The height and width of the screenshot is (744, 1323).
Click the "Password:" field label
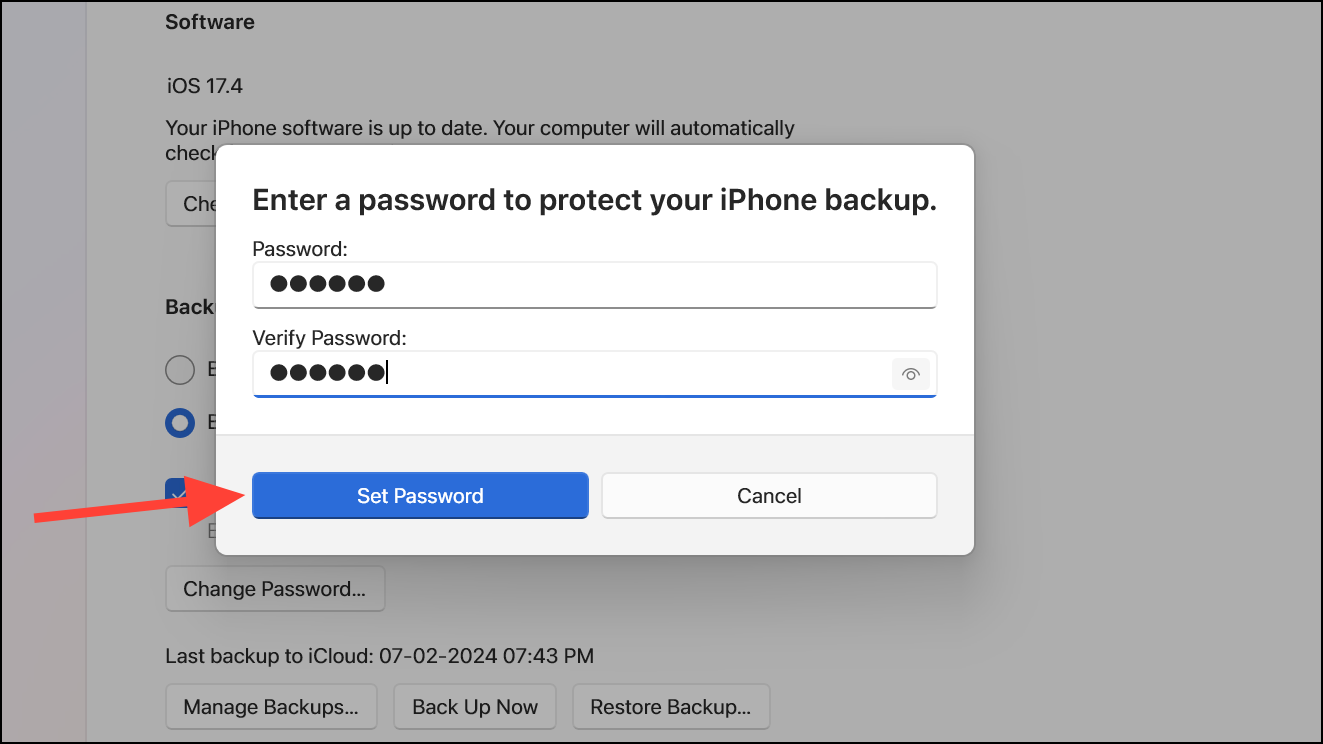[x=300, y=249]
